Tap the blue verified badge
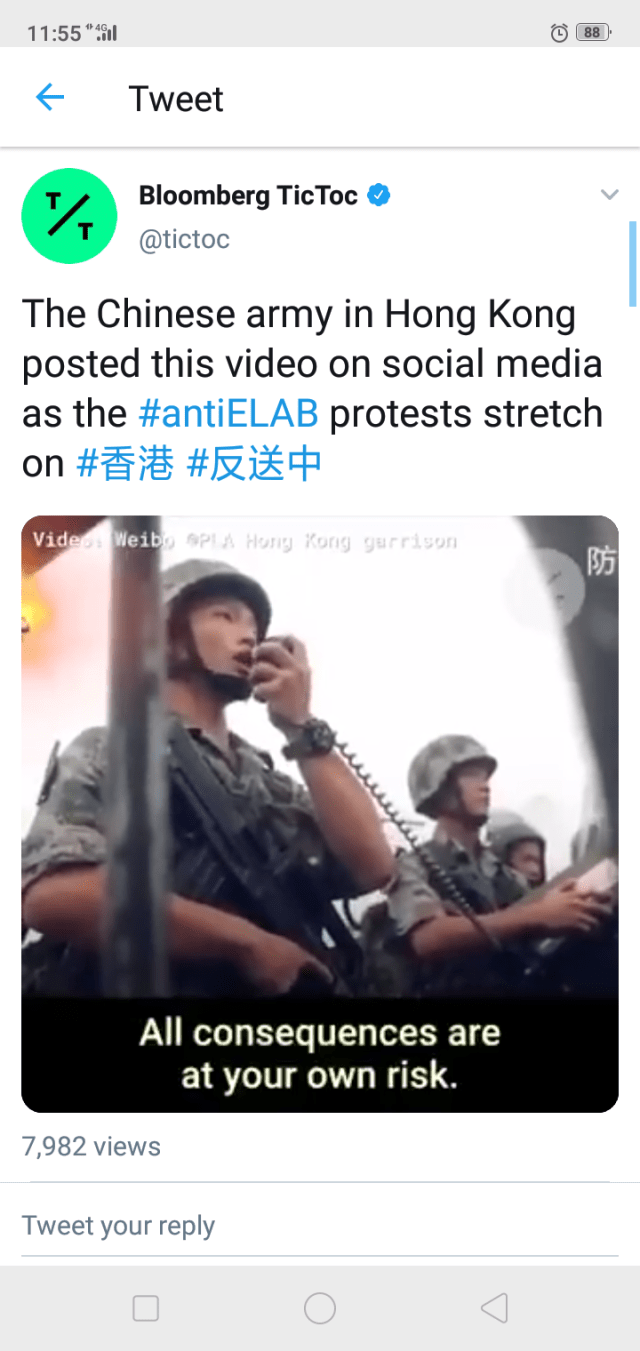 point(379,195)
